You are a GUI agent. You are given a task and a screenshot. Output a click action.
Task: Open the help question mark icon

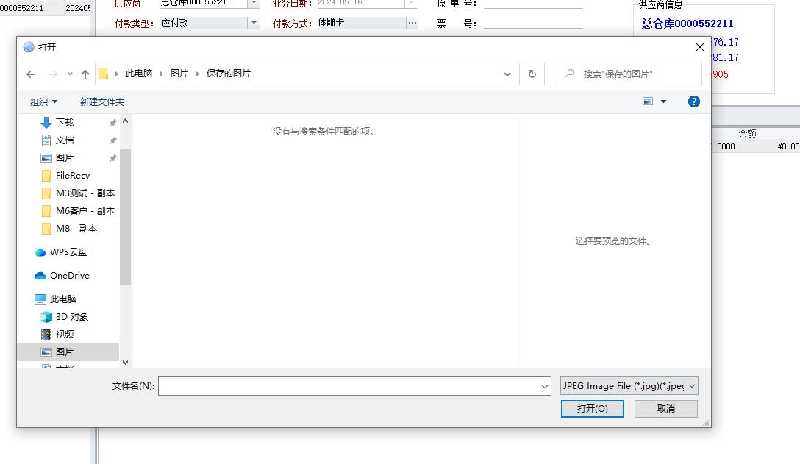pyautogui.click(x=694, y=101)
